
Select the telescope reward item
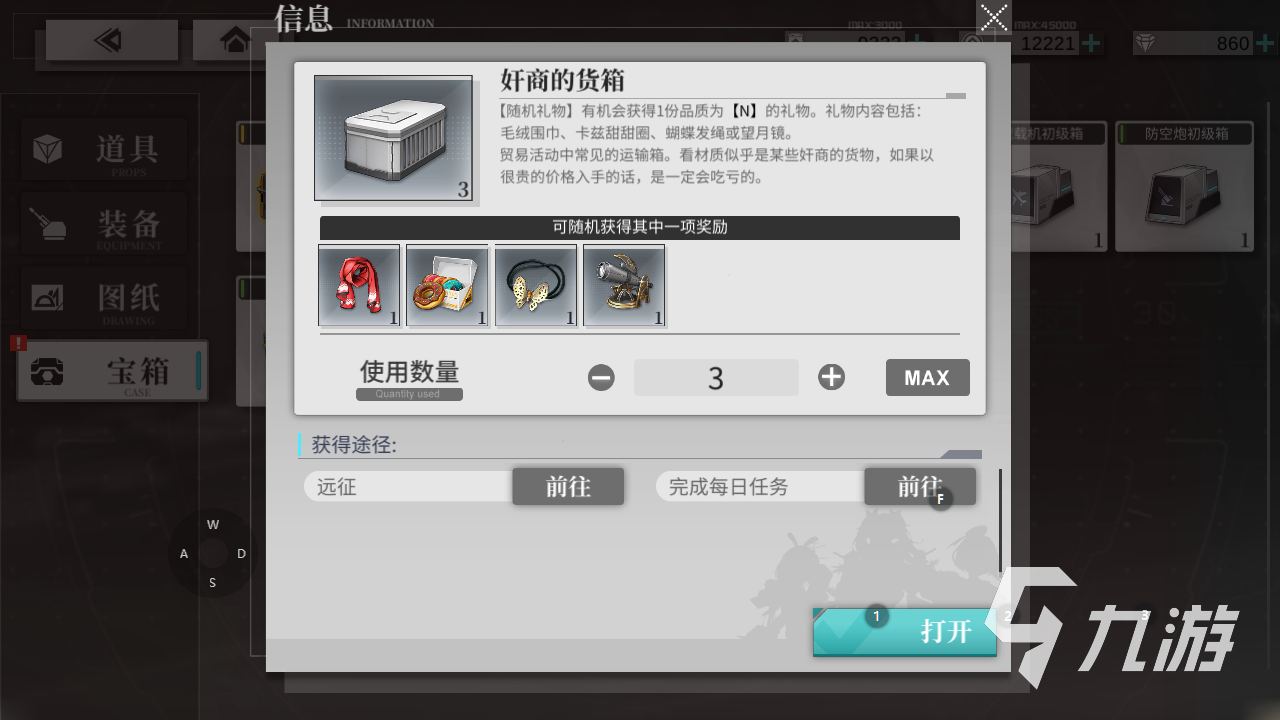623,286
